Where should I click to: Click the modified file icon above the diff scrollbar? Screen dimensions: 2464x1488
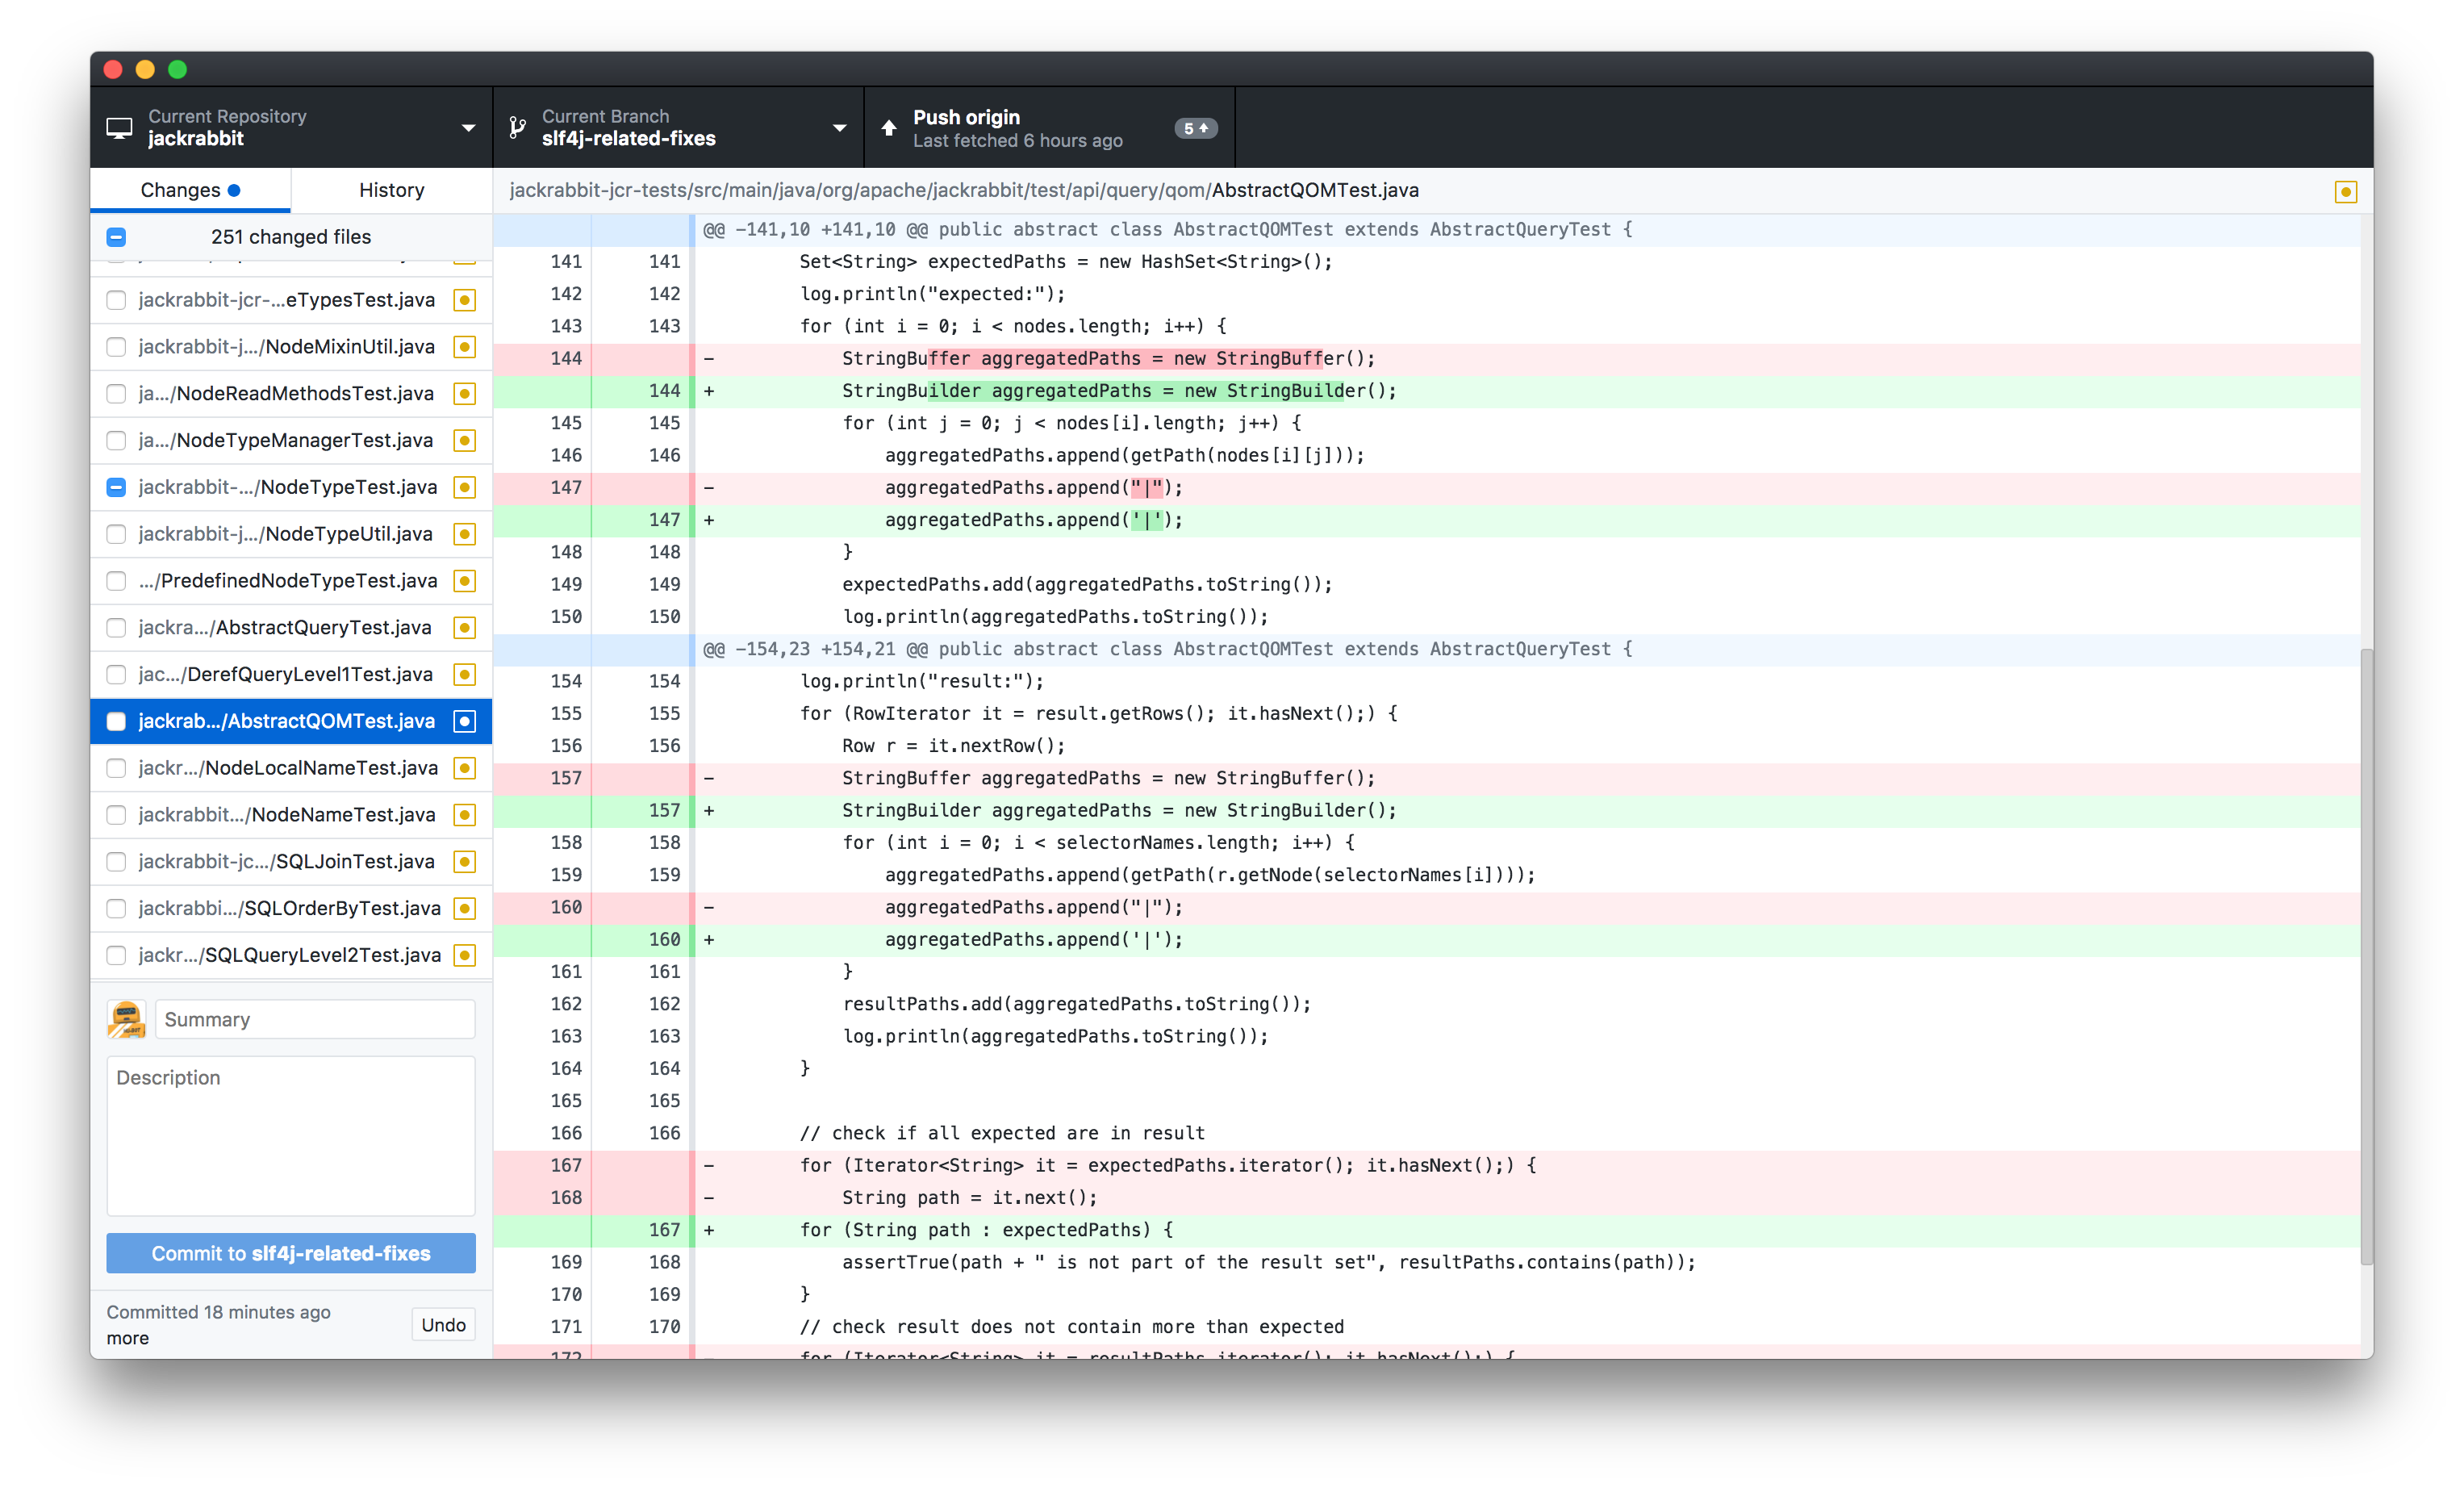pos(2346,191)
